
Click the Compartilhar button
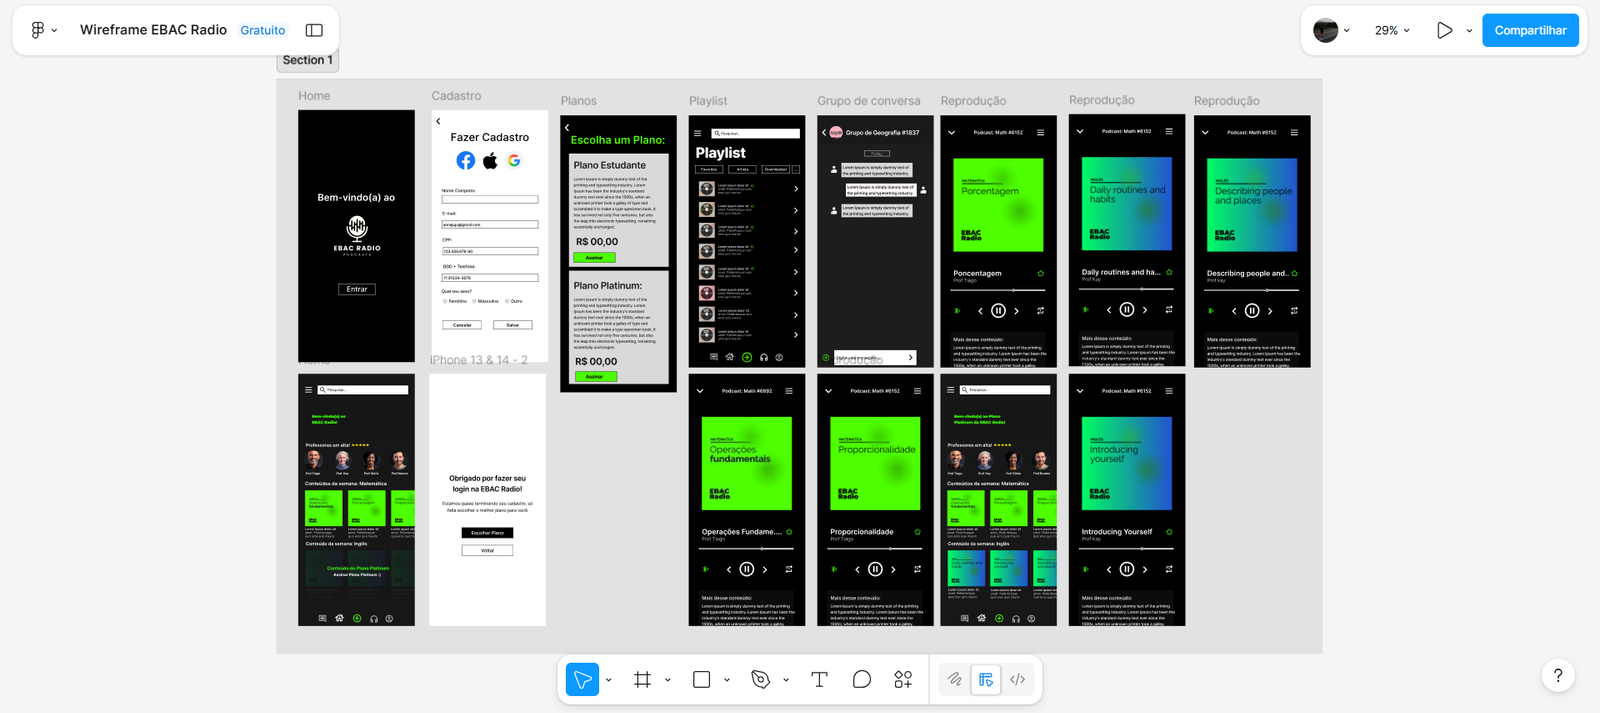[1530, 30]
